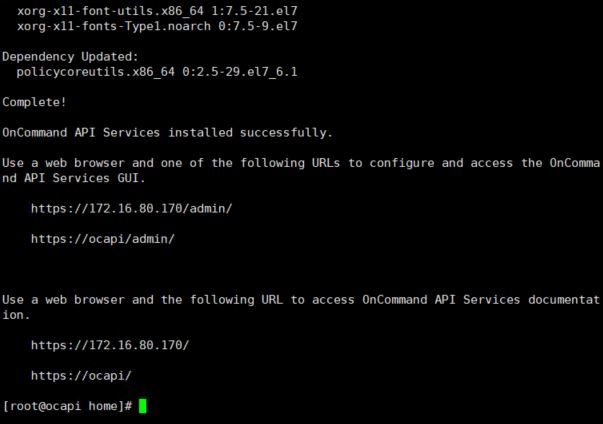Click the green terminal cursor block

(142, 406)
